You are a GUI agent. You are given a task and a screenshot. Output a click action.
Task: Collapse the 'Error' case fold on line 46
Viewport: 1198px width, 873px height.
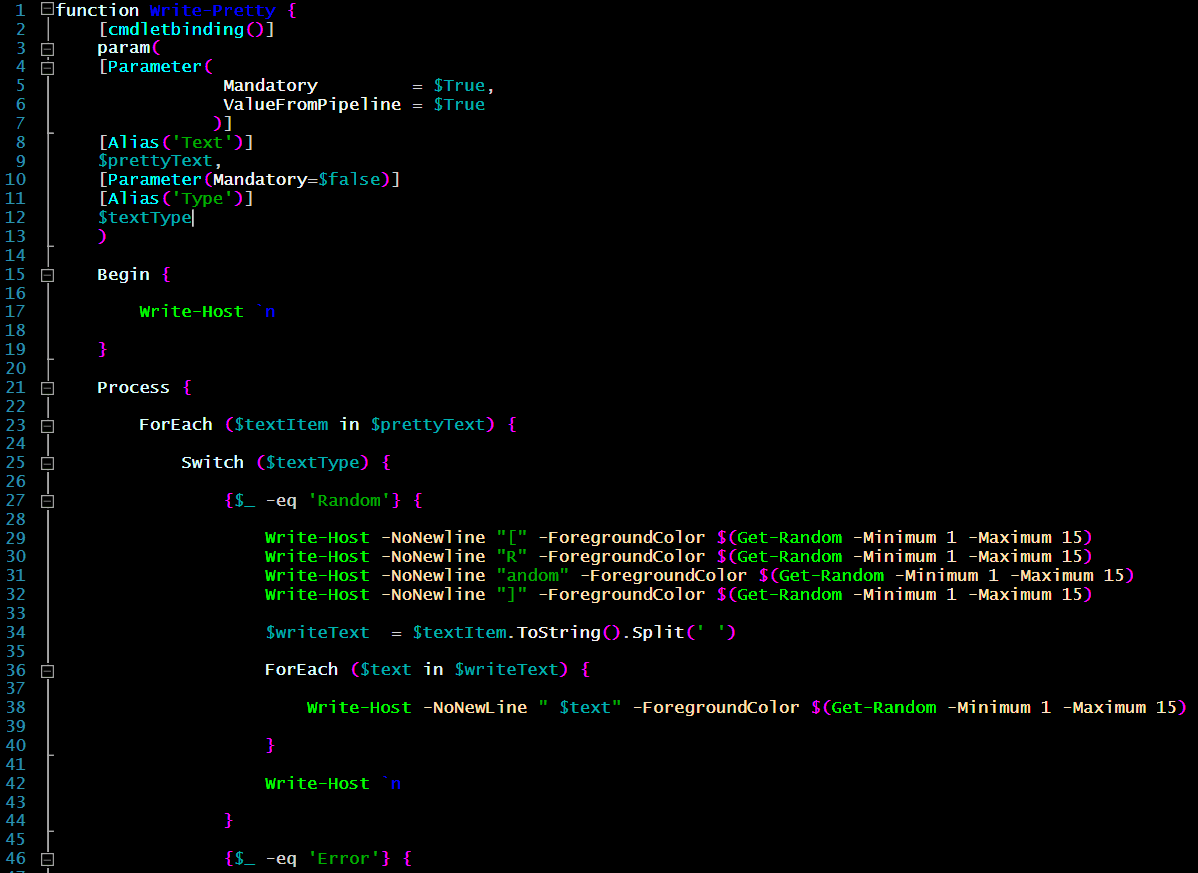click(46, 858)
